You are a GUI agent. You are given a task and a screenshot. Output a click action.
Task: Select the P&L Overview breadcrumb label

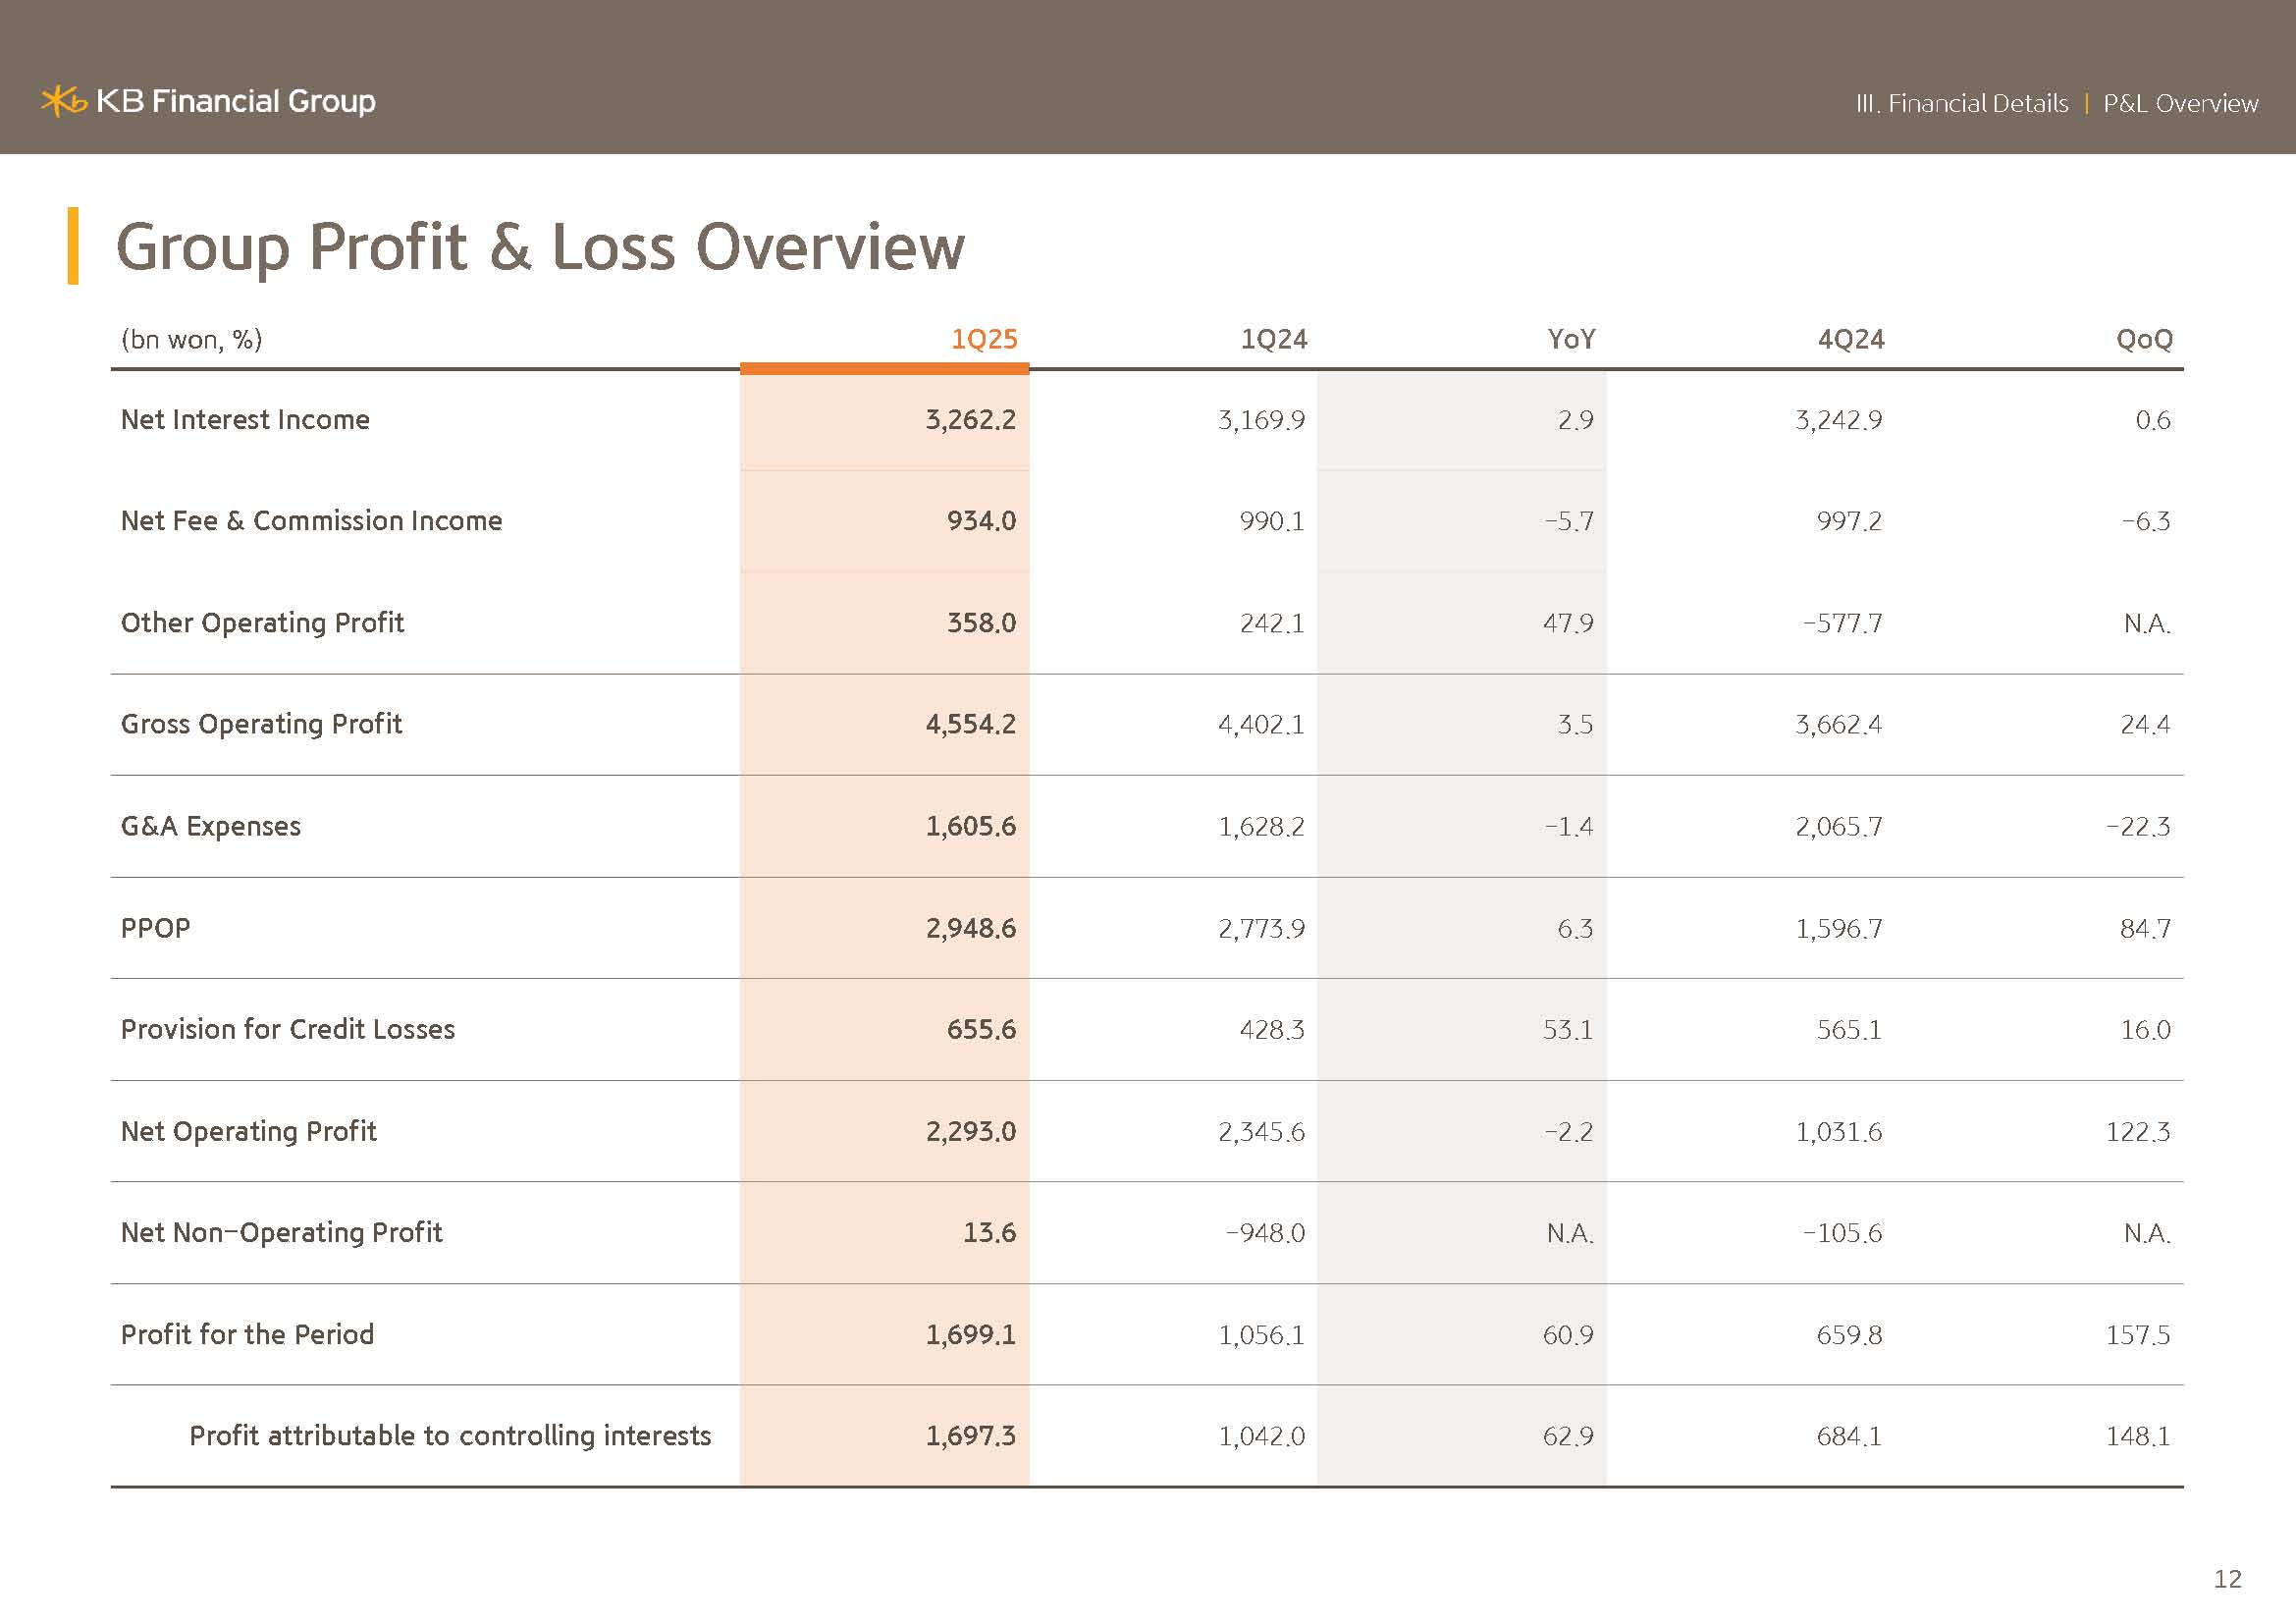(2180, 104)
